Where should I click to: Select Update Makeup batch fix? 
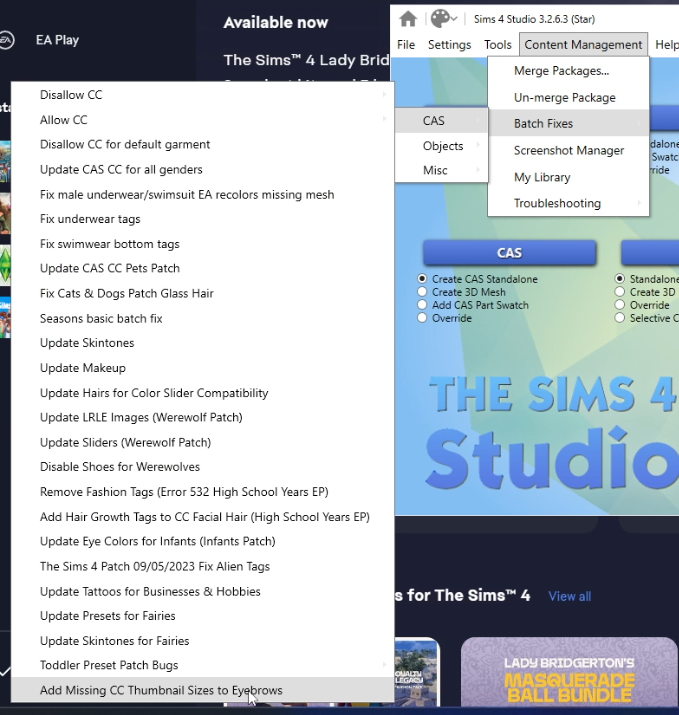pyautogui.click(x=202, y=368)
